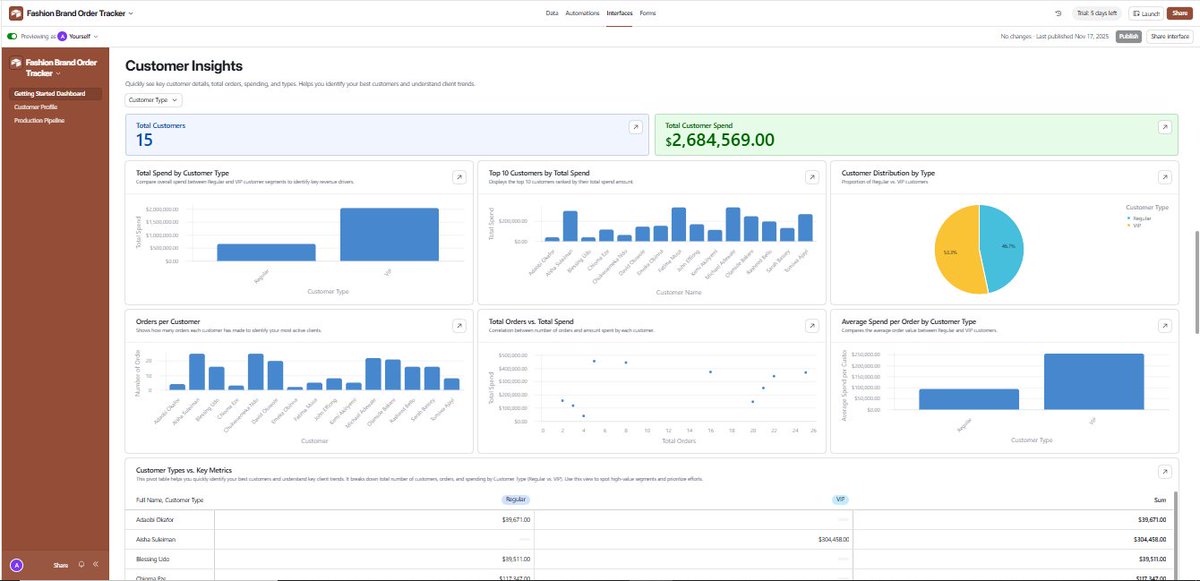Open the Production Pipeline page
This screenshot has width=1200, height=581.
pyautogui.click(x=40, y=120)
